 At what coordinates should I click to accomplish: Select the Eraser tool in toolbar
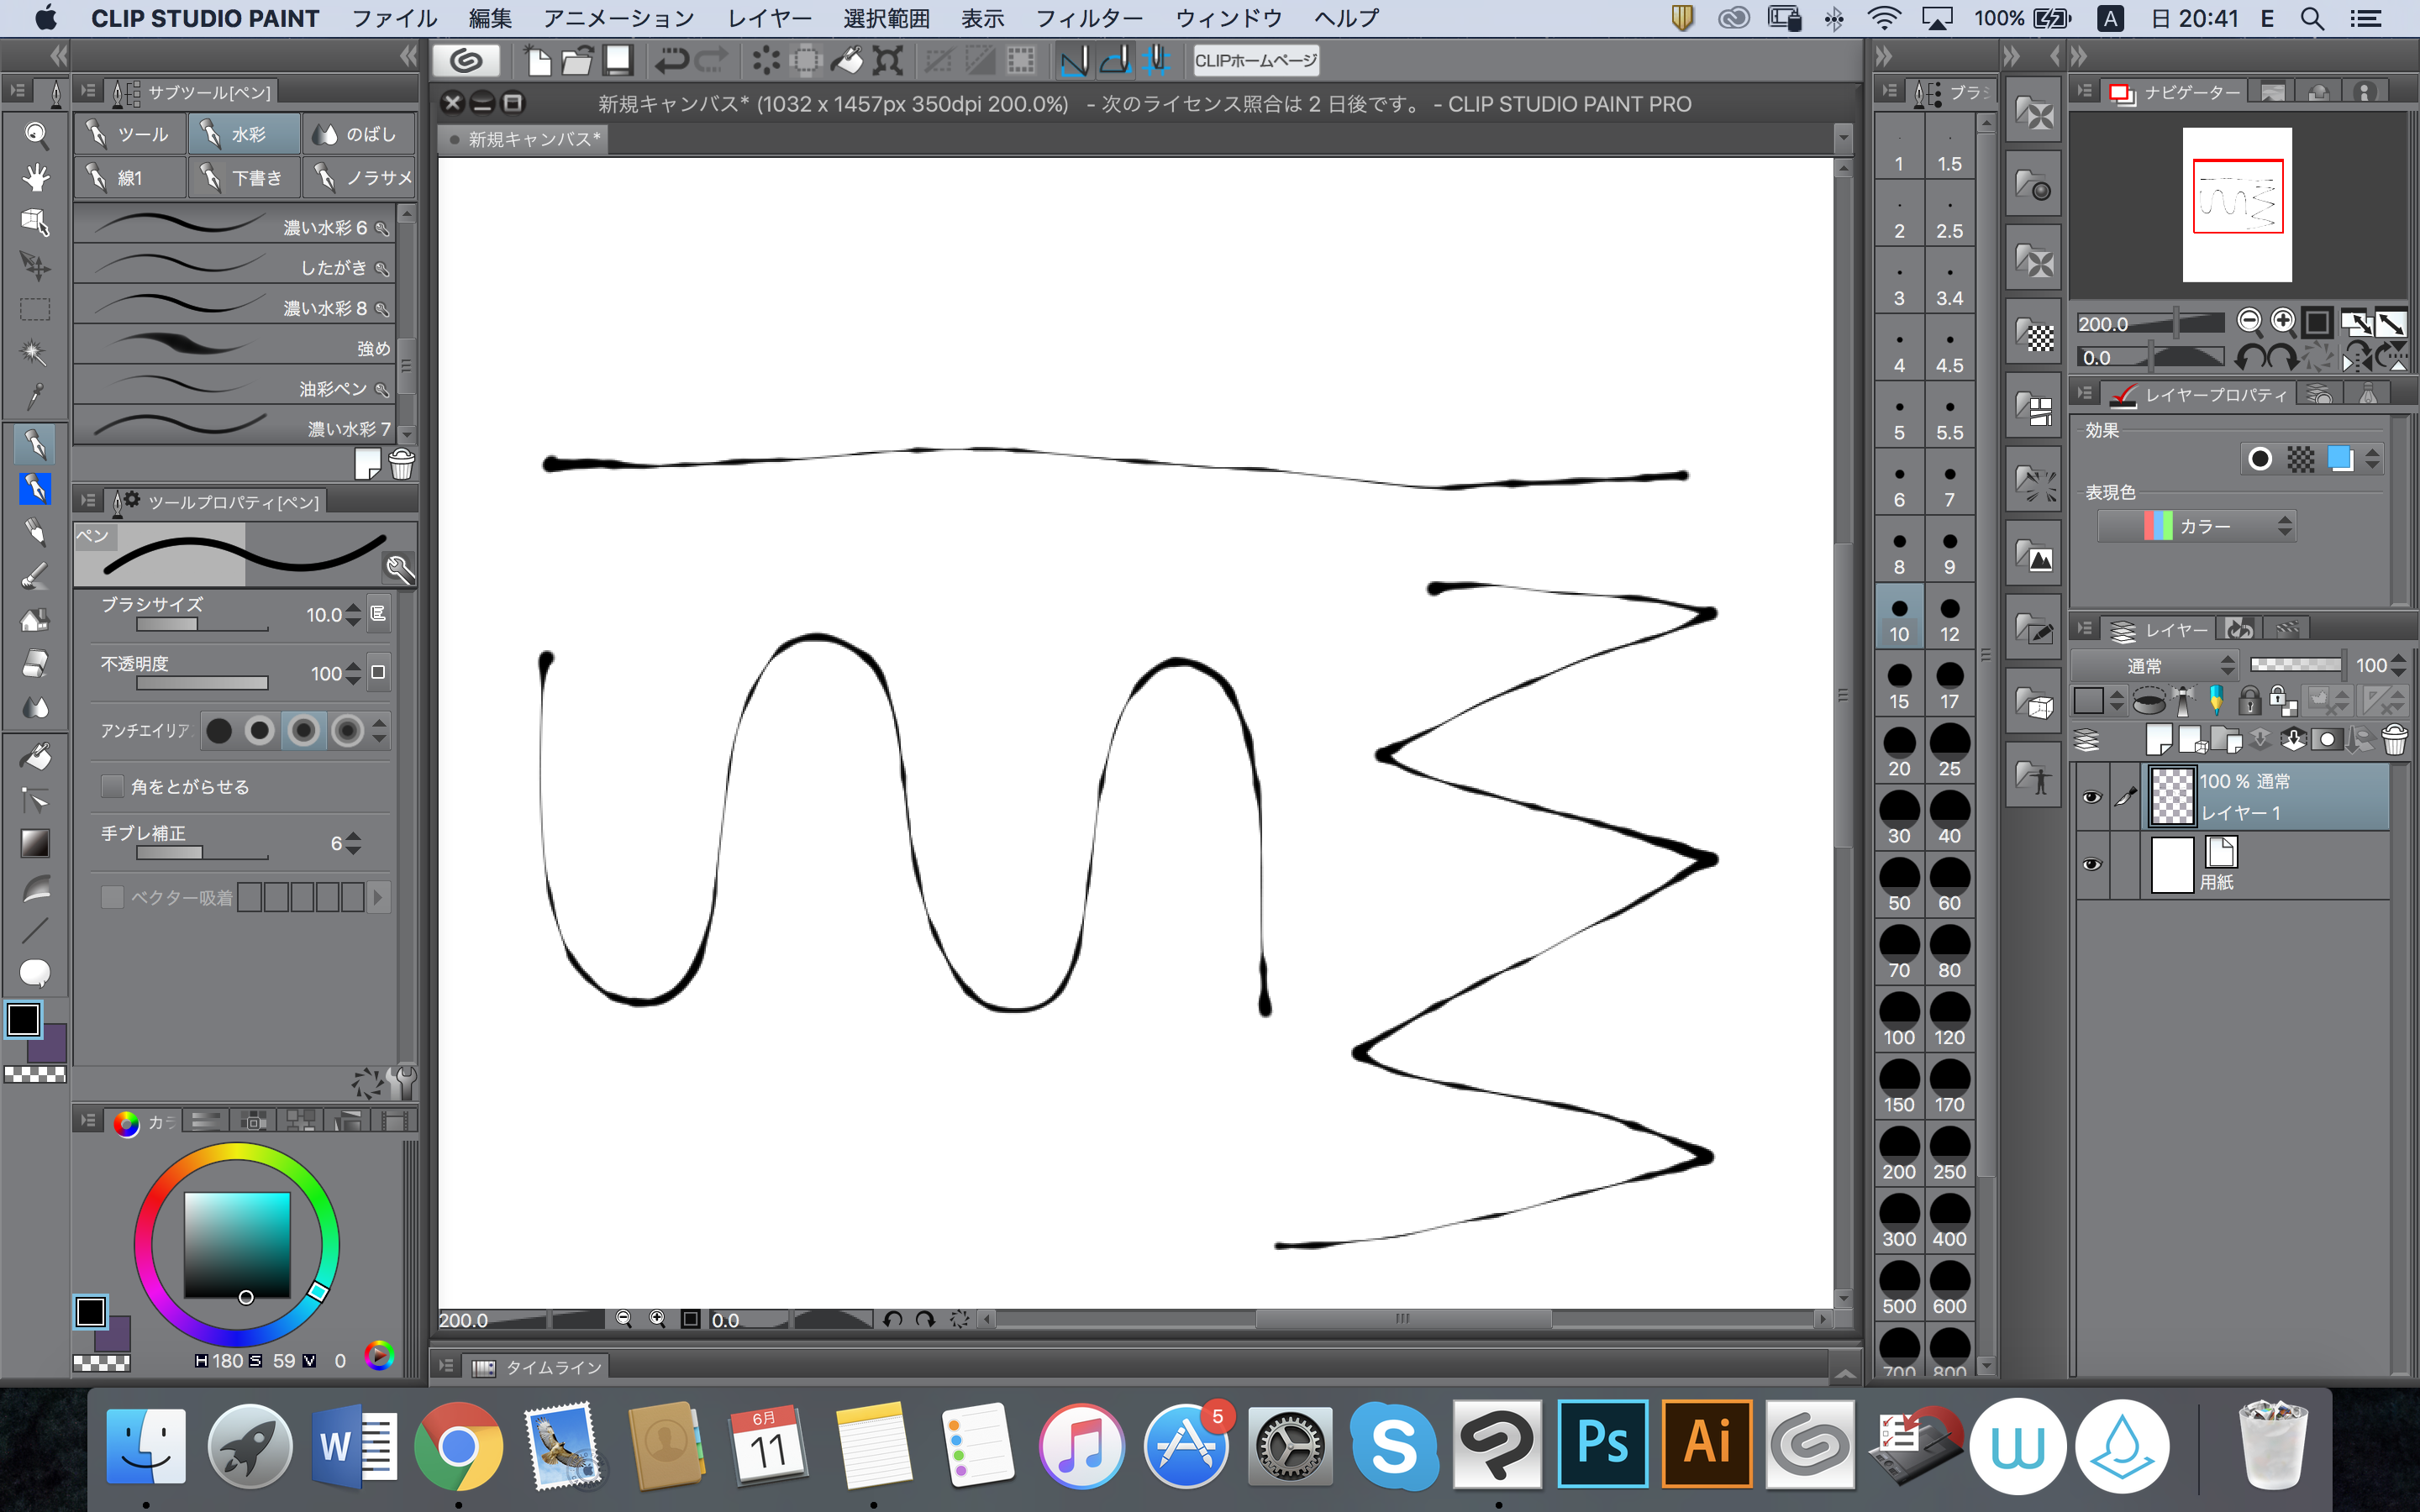coord(35,663)
